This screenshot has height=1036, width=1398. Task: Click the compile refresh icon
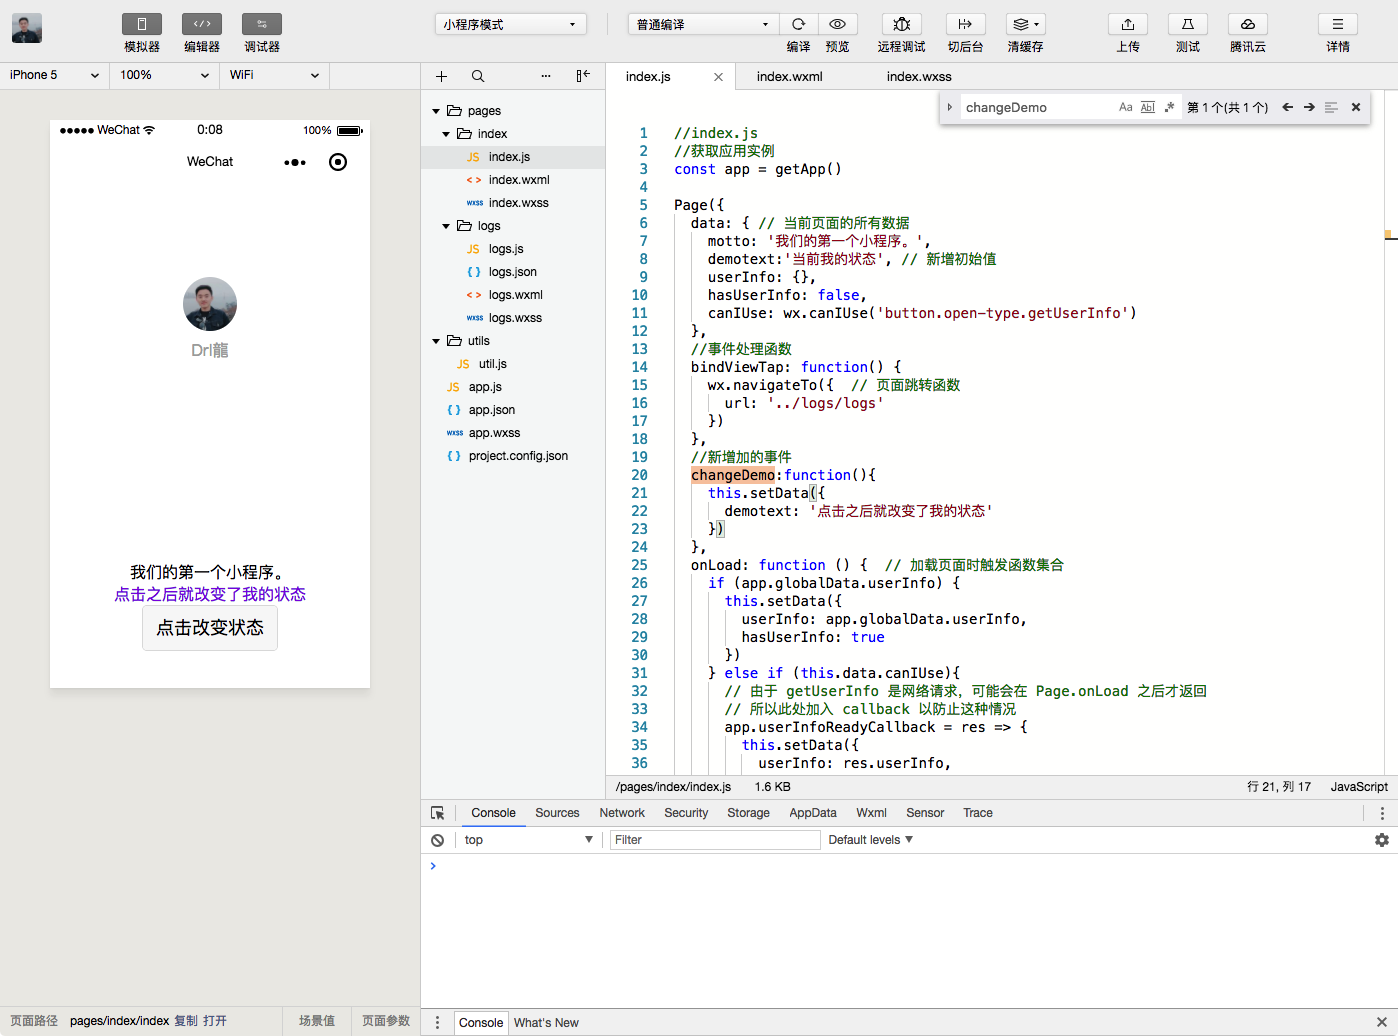coord(798,24)
